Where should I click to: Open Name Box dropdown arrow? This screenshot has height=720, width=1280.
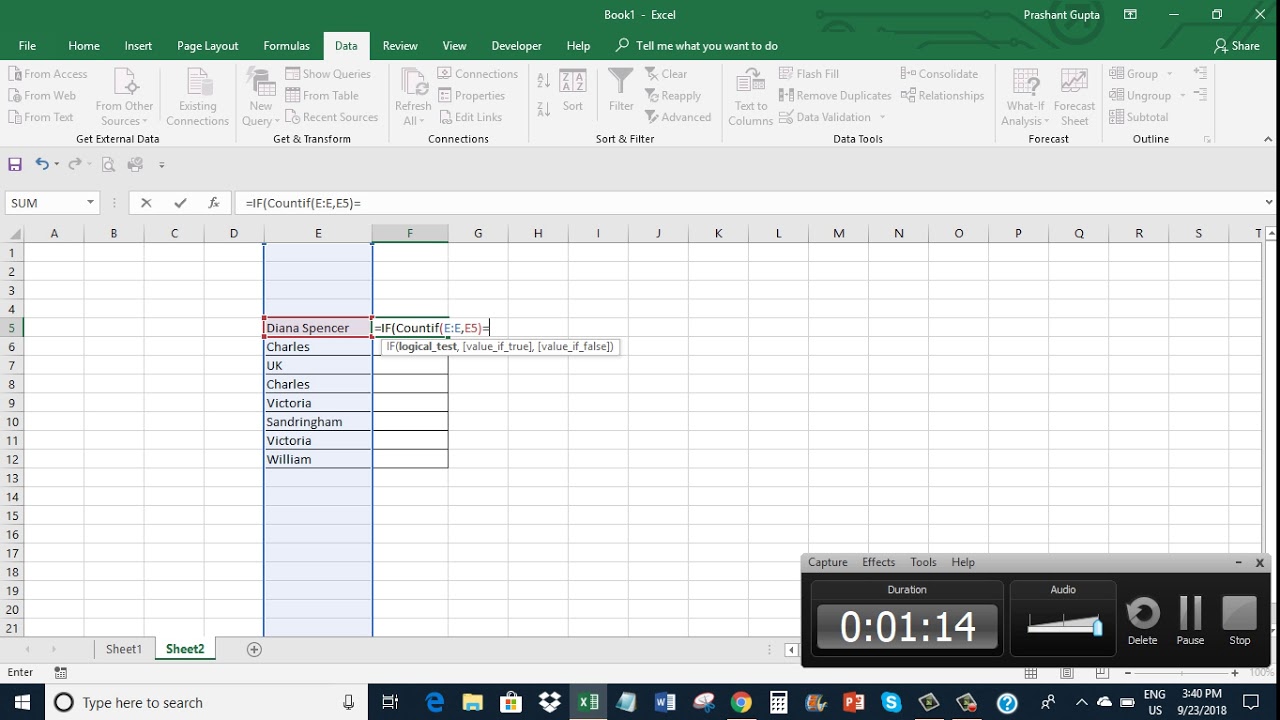(x=90, y=203)
